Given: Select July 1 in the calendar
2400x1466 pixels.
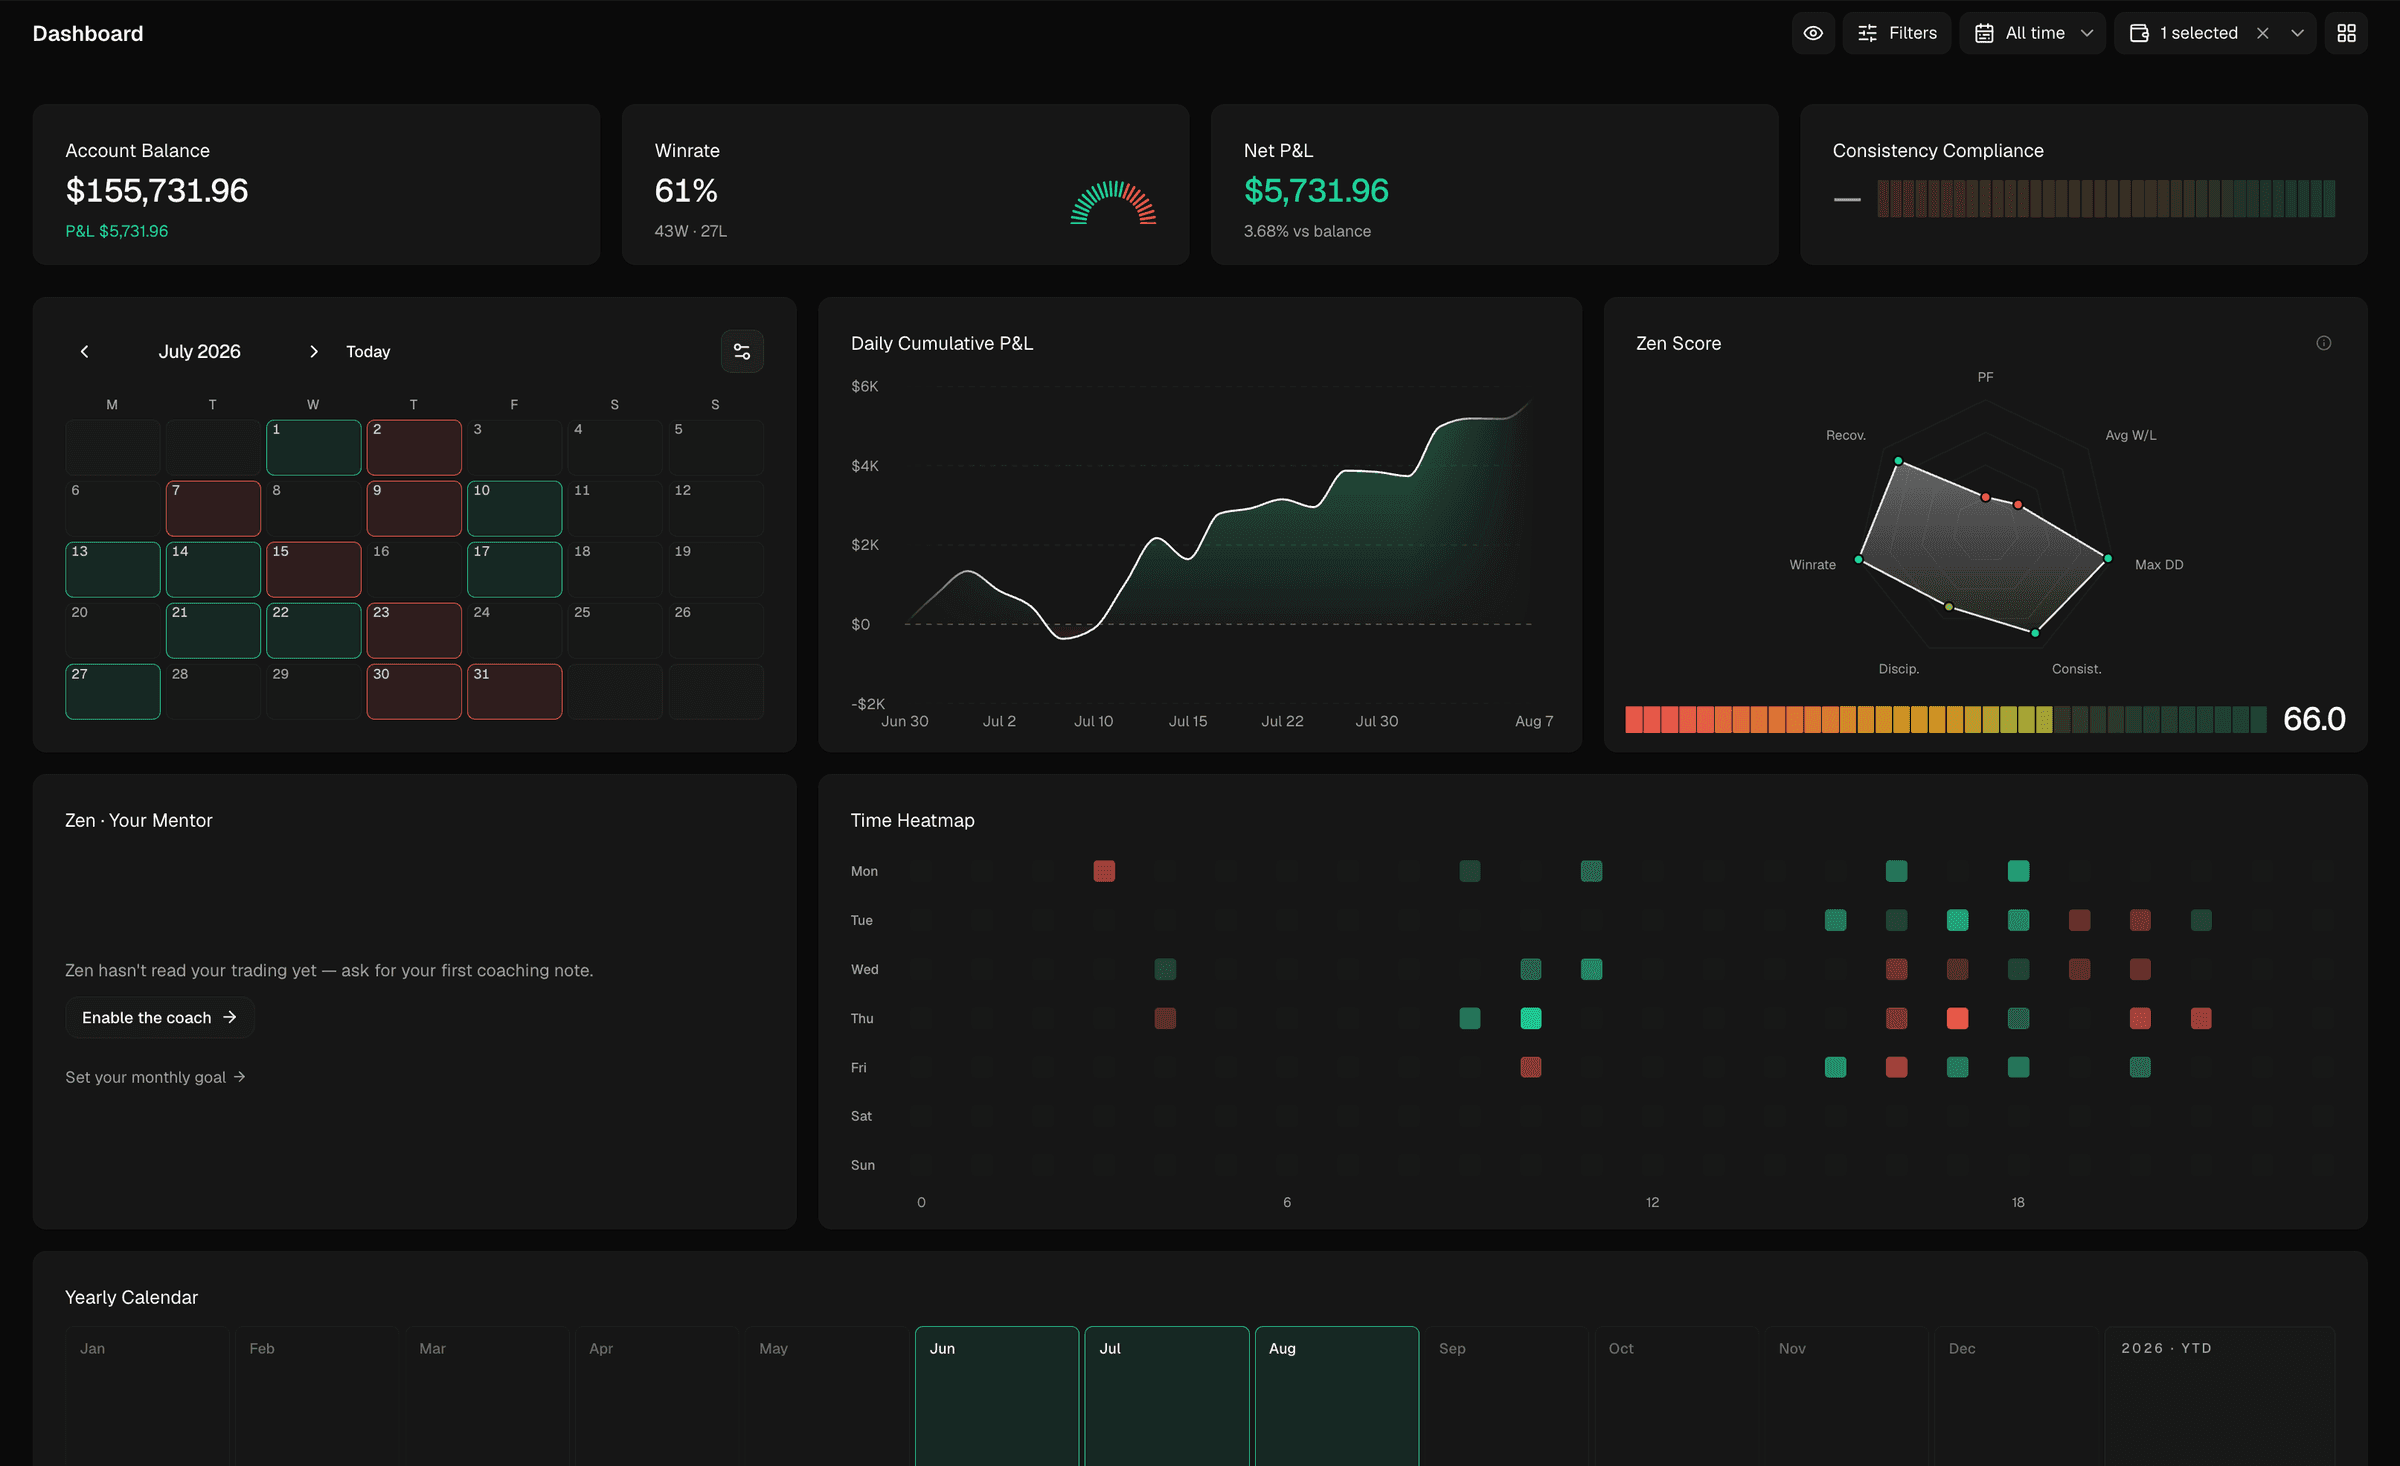Looking at the screenshot, I should (314, 447).
